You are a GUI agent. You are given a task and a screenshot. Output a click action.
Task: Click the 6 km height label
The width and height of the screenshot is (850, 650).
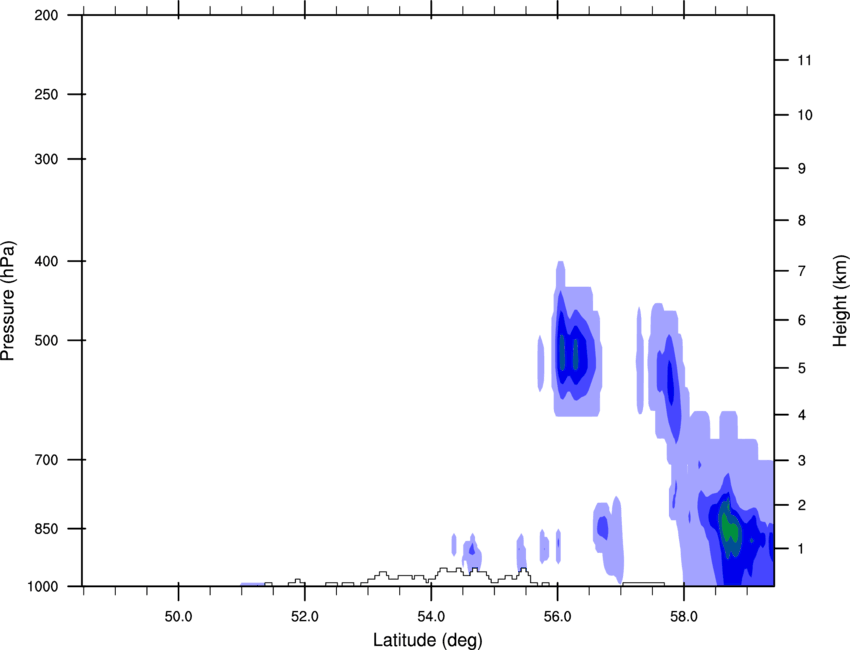[x=802, y=320]
